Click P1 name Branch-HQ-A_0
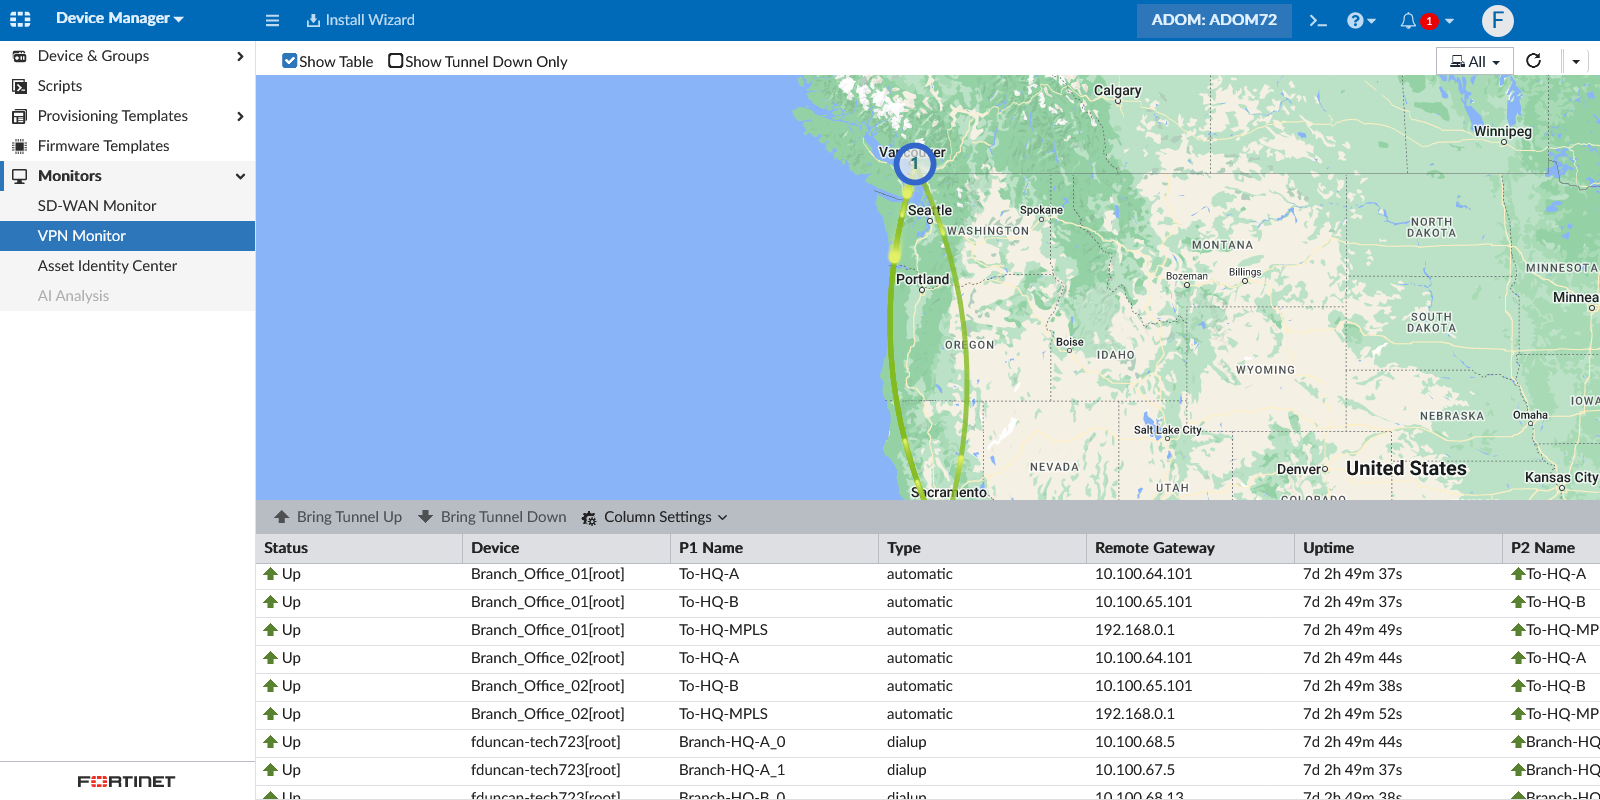 pos(732,742)
